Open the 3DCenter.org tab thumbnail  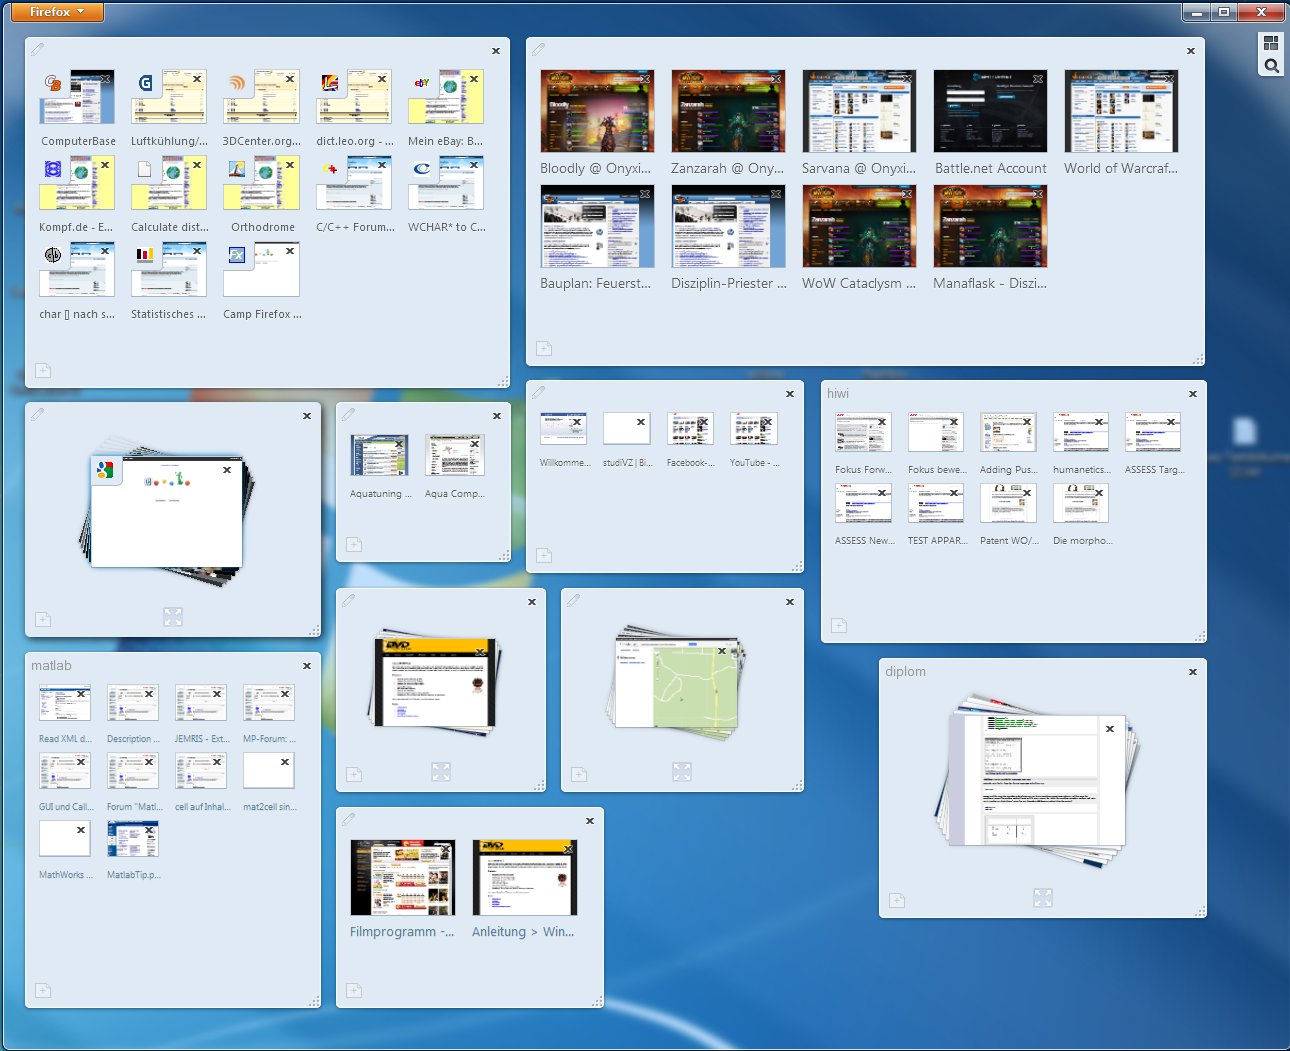[261, 97]
